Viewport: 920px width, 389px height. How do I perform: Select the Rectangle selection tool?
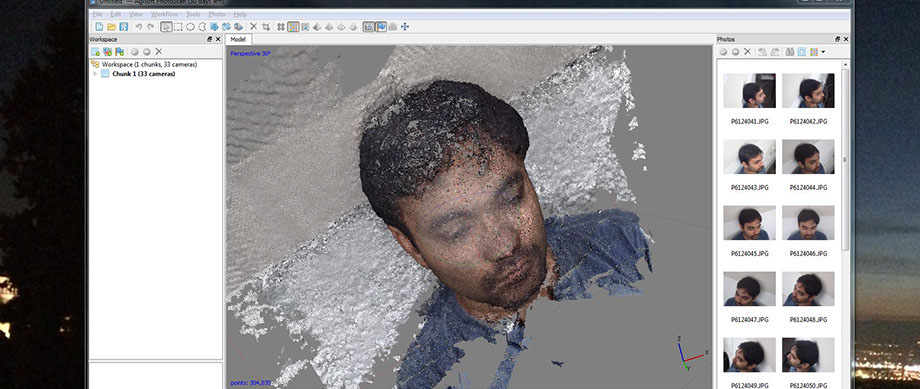pyautogui.click(x=178, y=26)
